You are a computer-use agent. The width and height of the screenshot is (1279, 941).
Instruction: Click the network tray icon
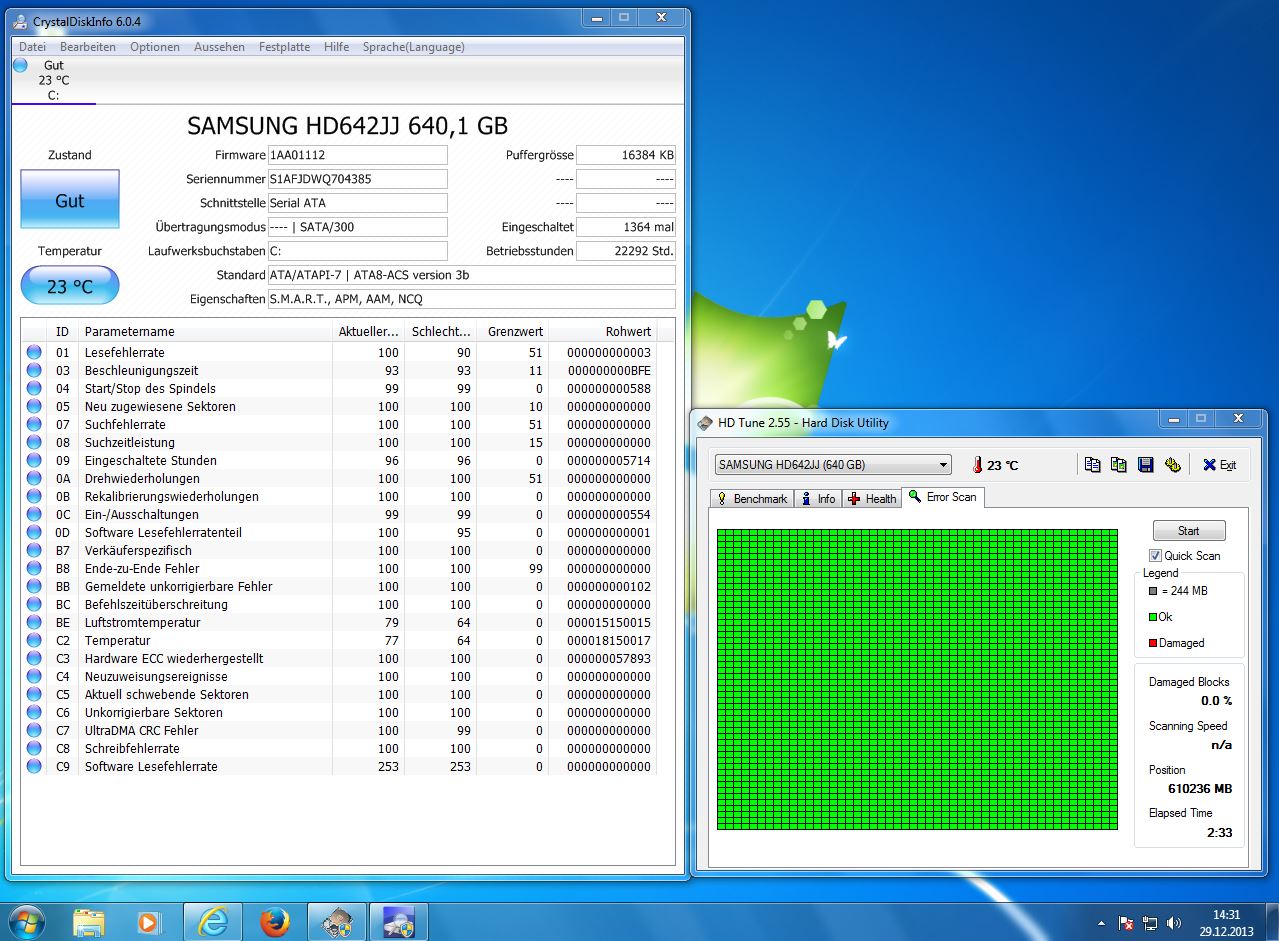pyautogui.click(x=1150, y=922)
